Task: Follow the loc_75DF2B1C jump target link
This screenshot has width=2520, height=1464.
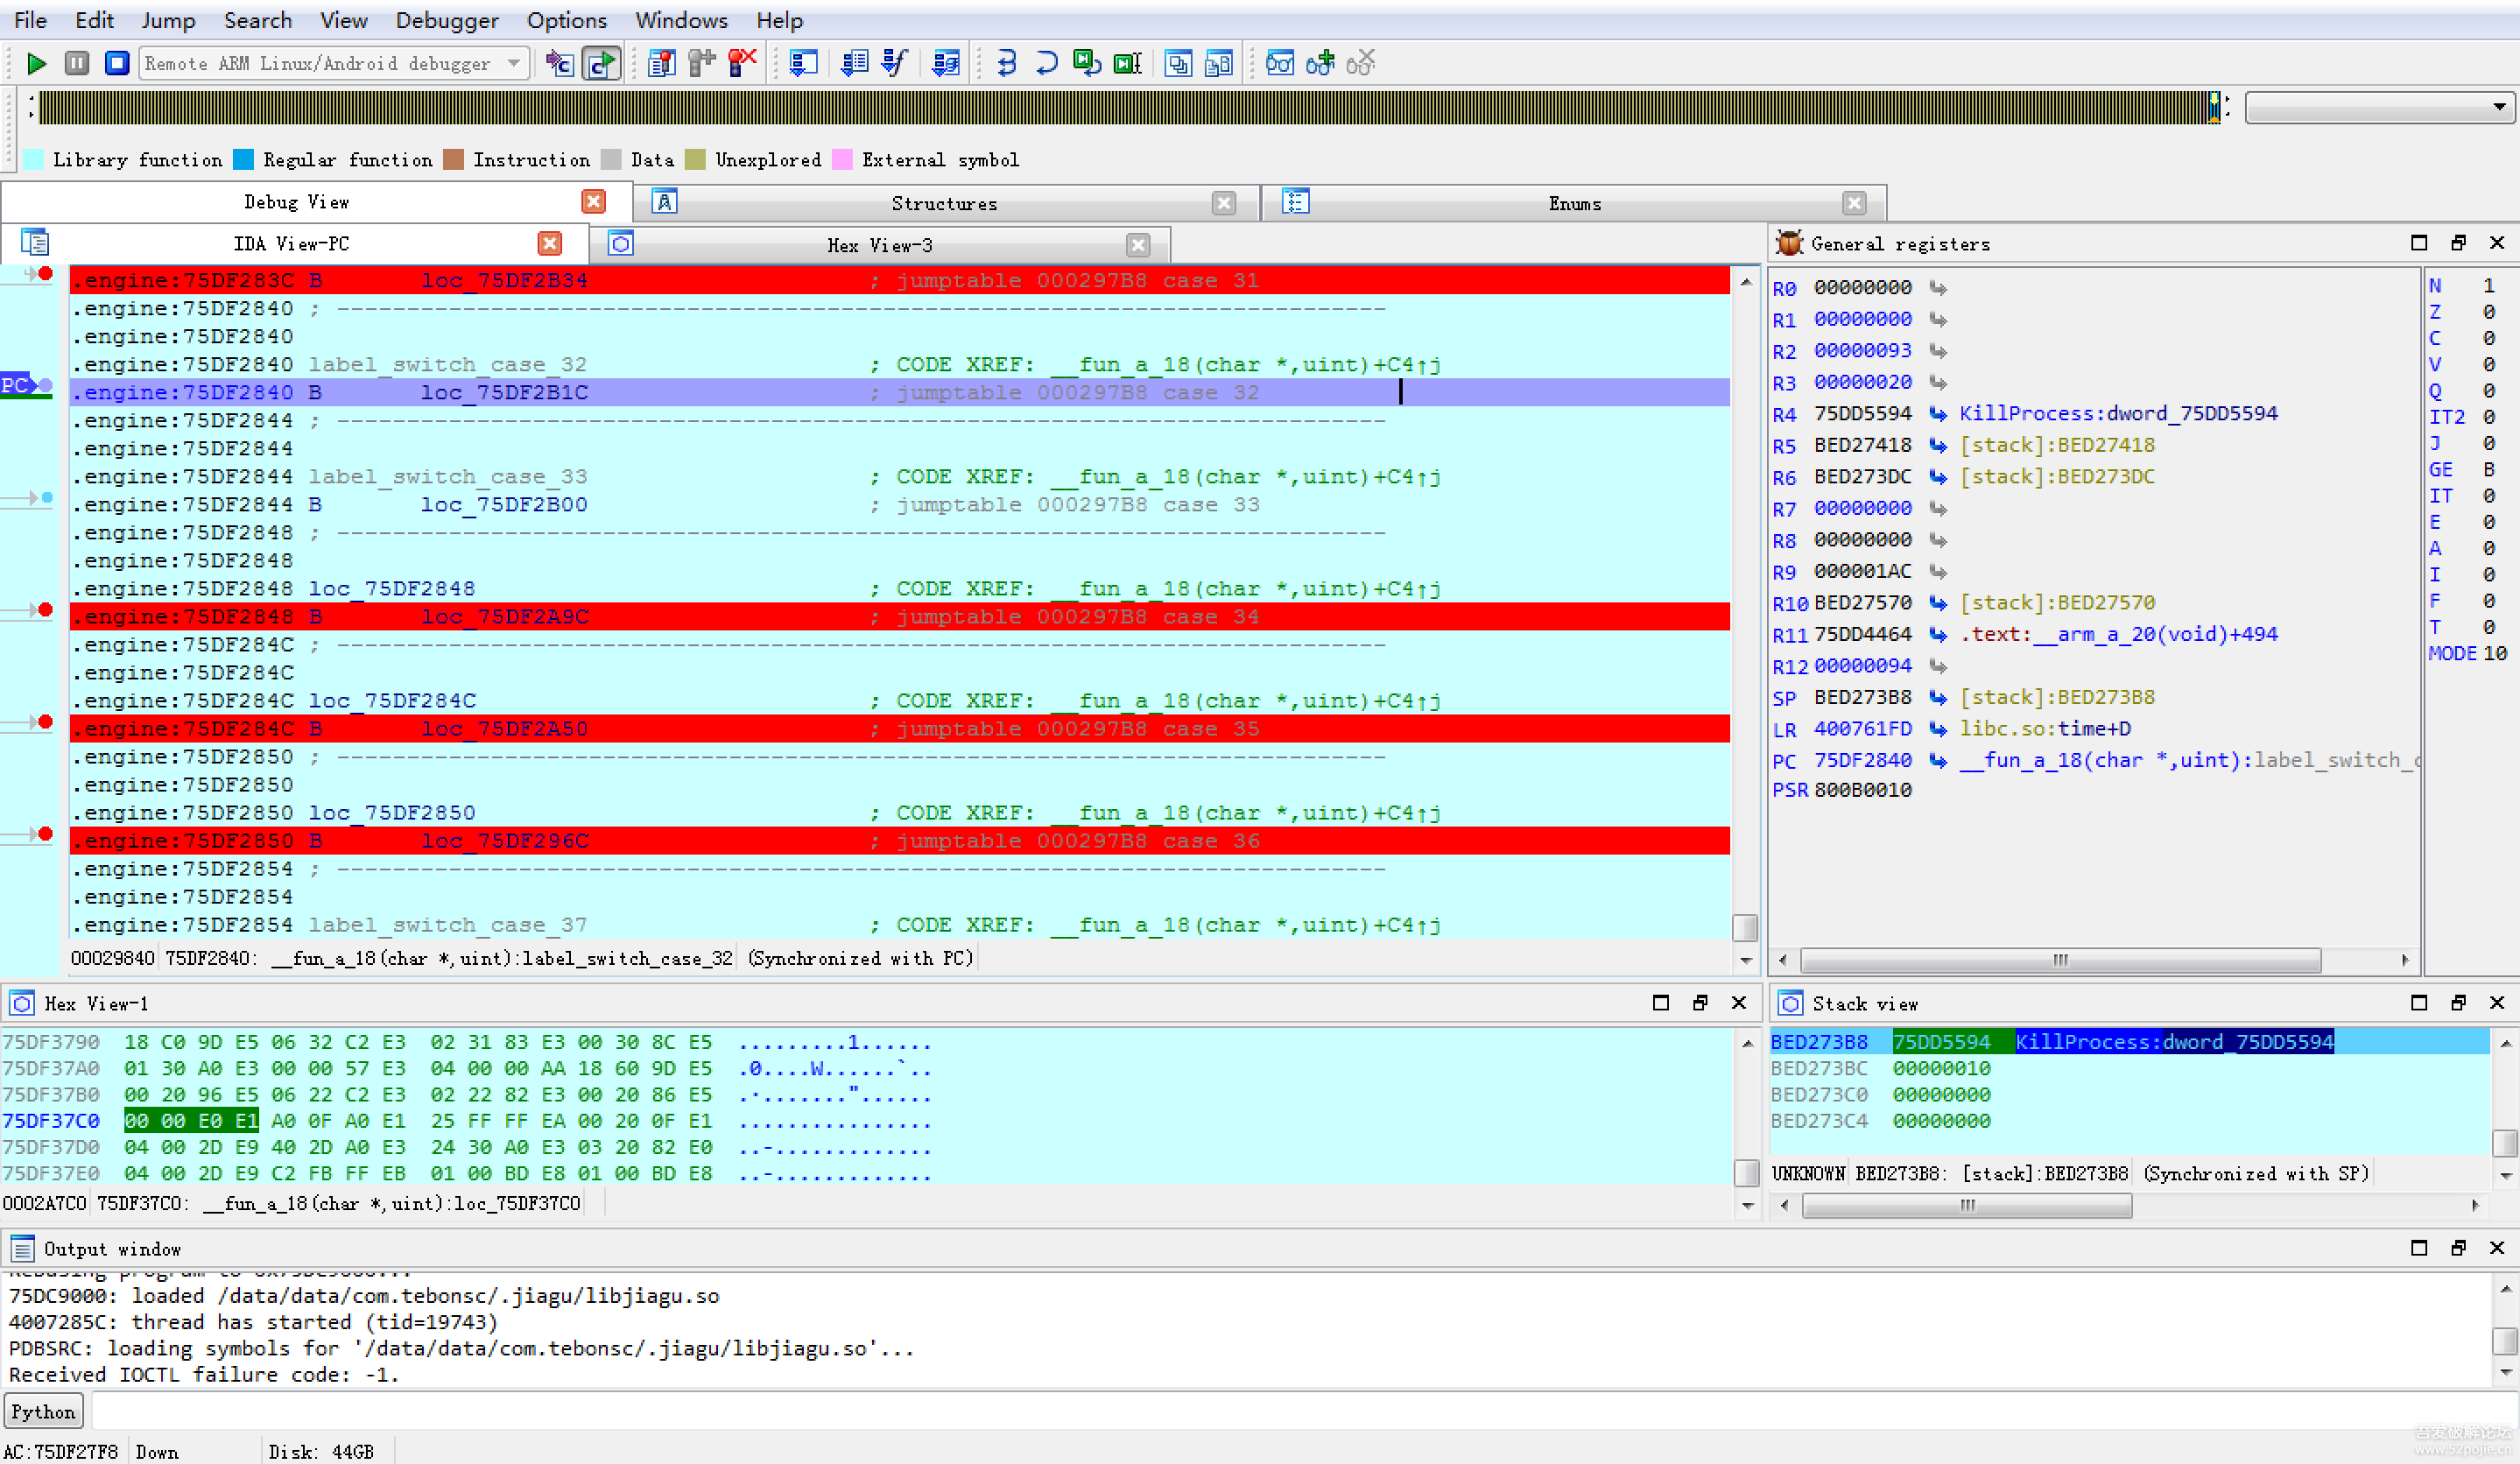Action: [x=504, y=393]
